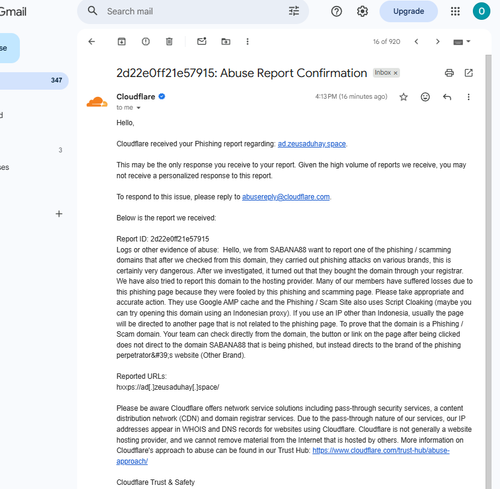
Task: Open Gmail settings gear
Action: (362, 11)
